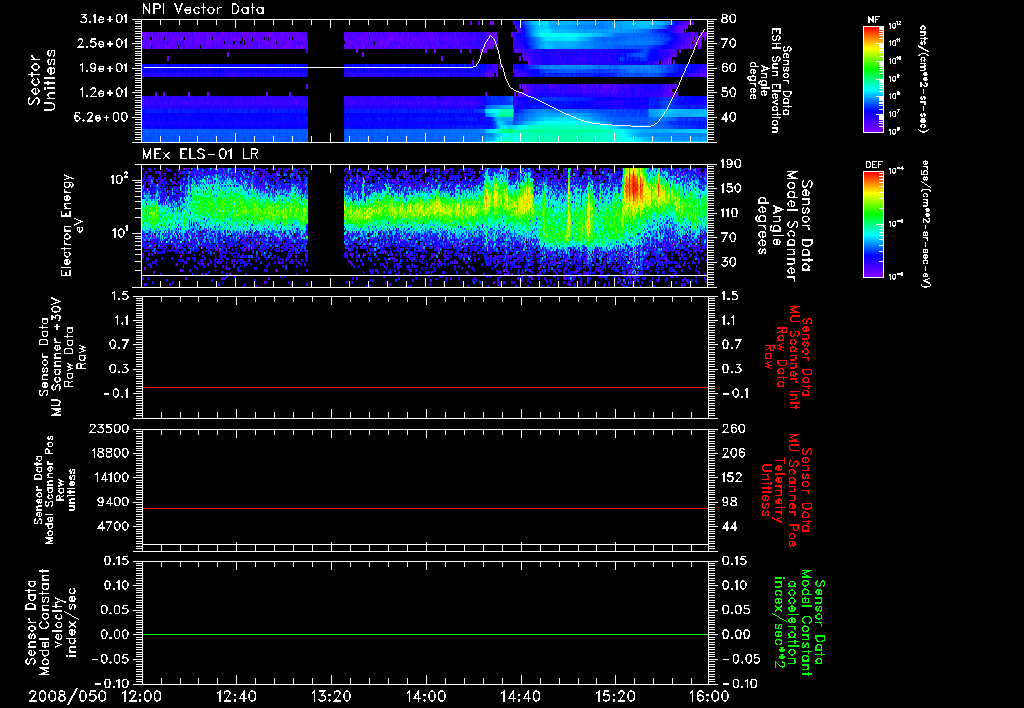Click the 10¹ electron energy tick
This screenshot has width=1024, height=708.
[x=119, y=233]
